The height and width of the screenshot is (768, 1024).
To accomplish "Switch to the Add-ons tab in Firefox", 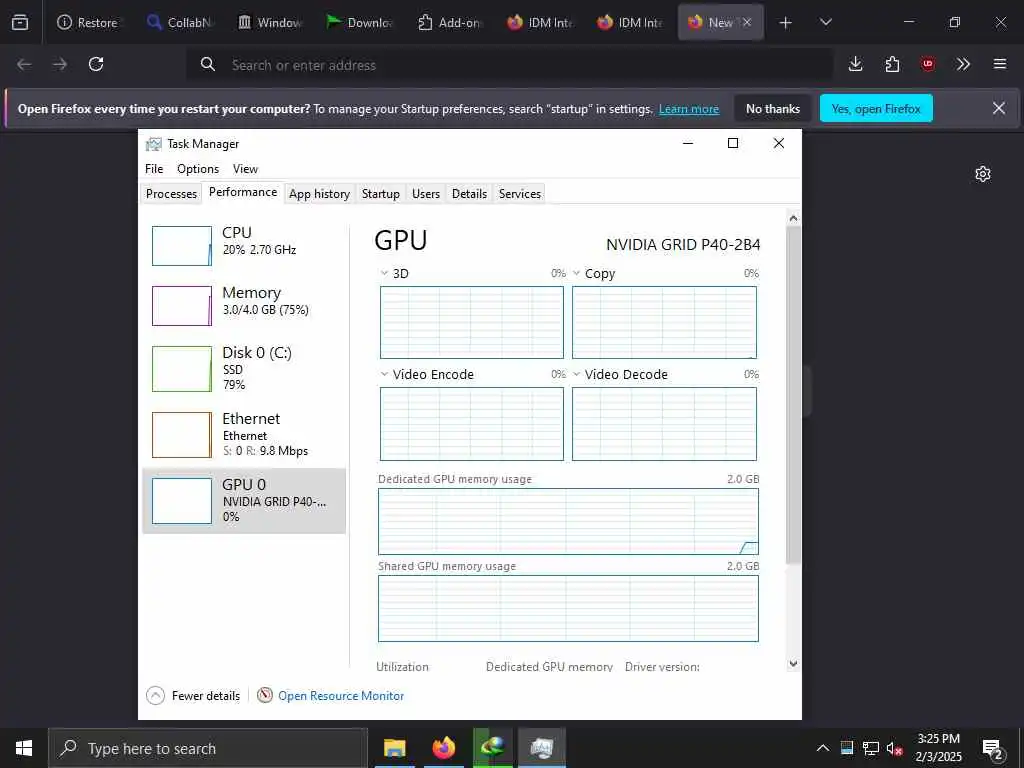I will [451, 23].
